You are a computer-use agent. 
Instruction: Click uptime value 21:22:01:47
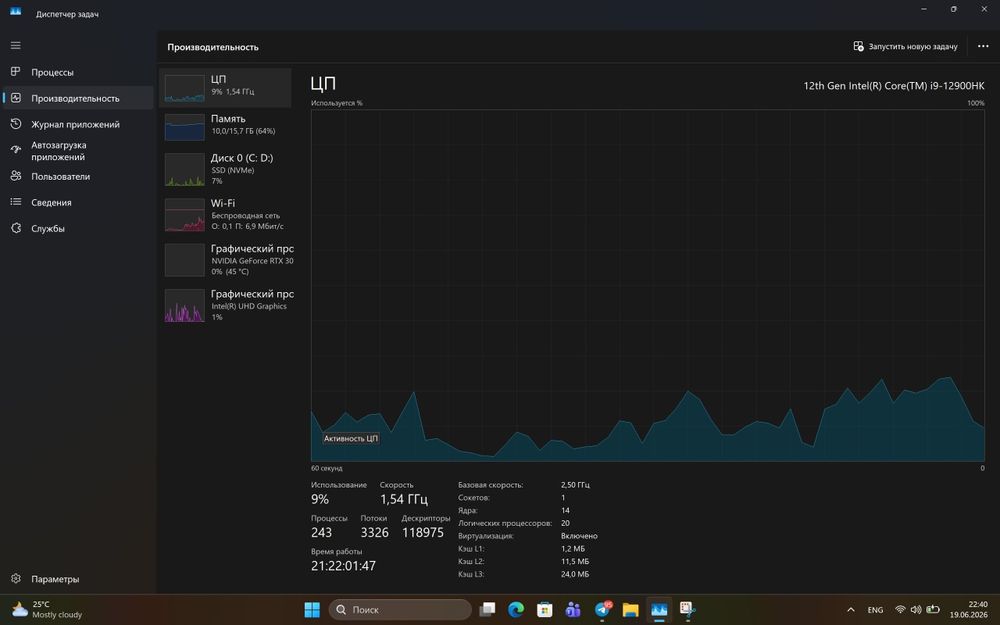pos(343,566)
